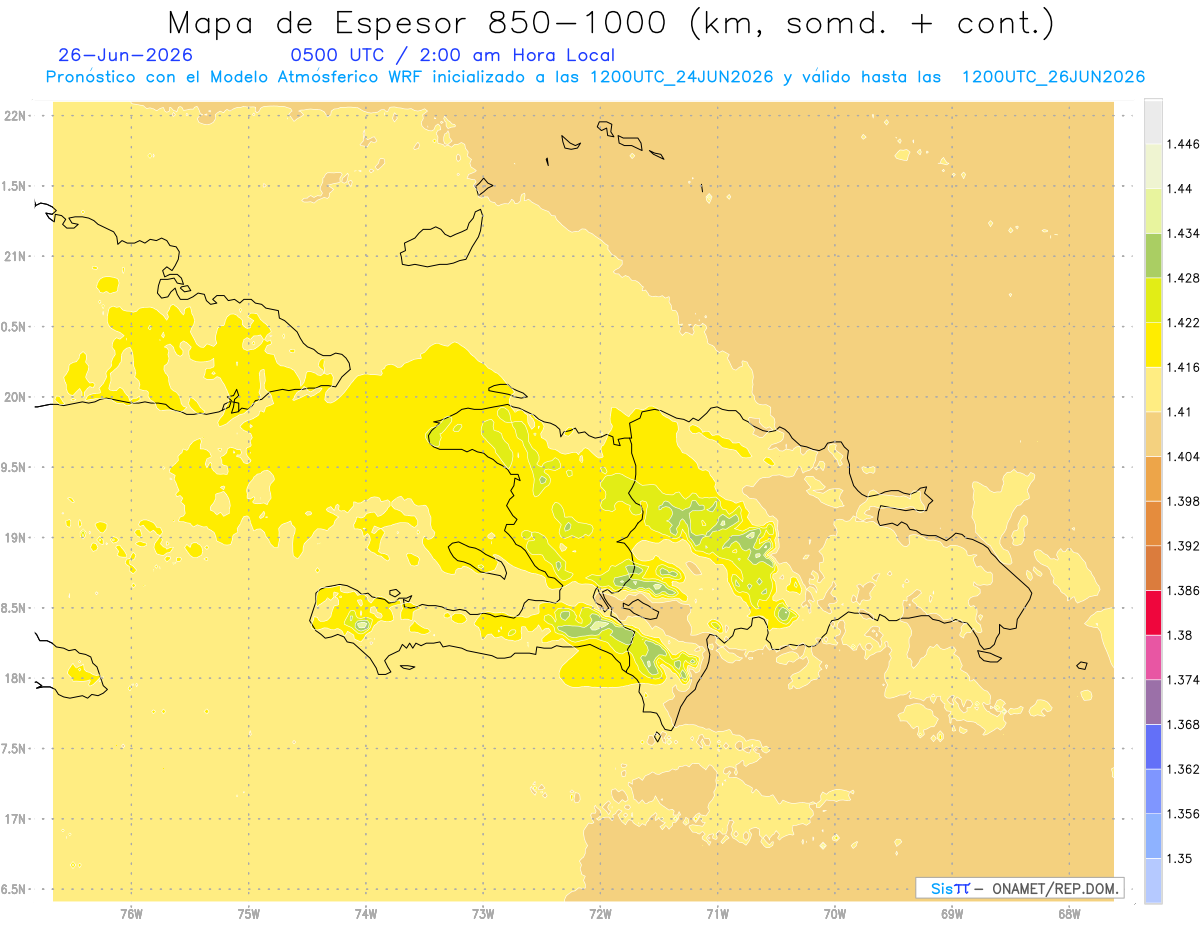Click the "69W" longitude axis label
The width and height of the screenshot is (1200, 927).
(951, 913)
